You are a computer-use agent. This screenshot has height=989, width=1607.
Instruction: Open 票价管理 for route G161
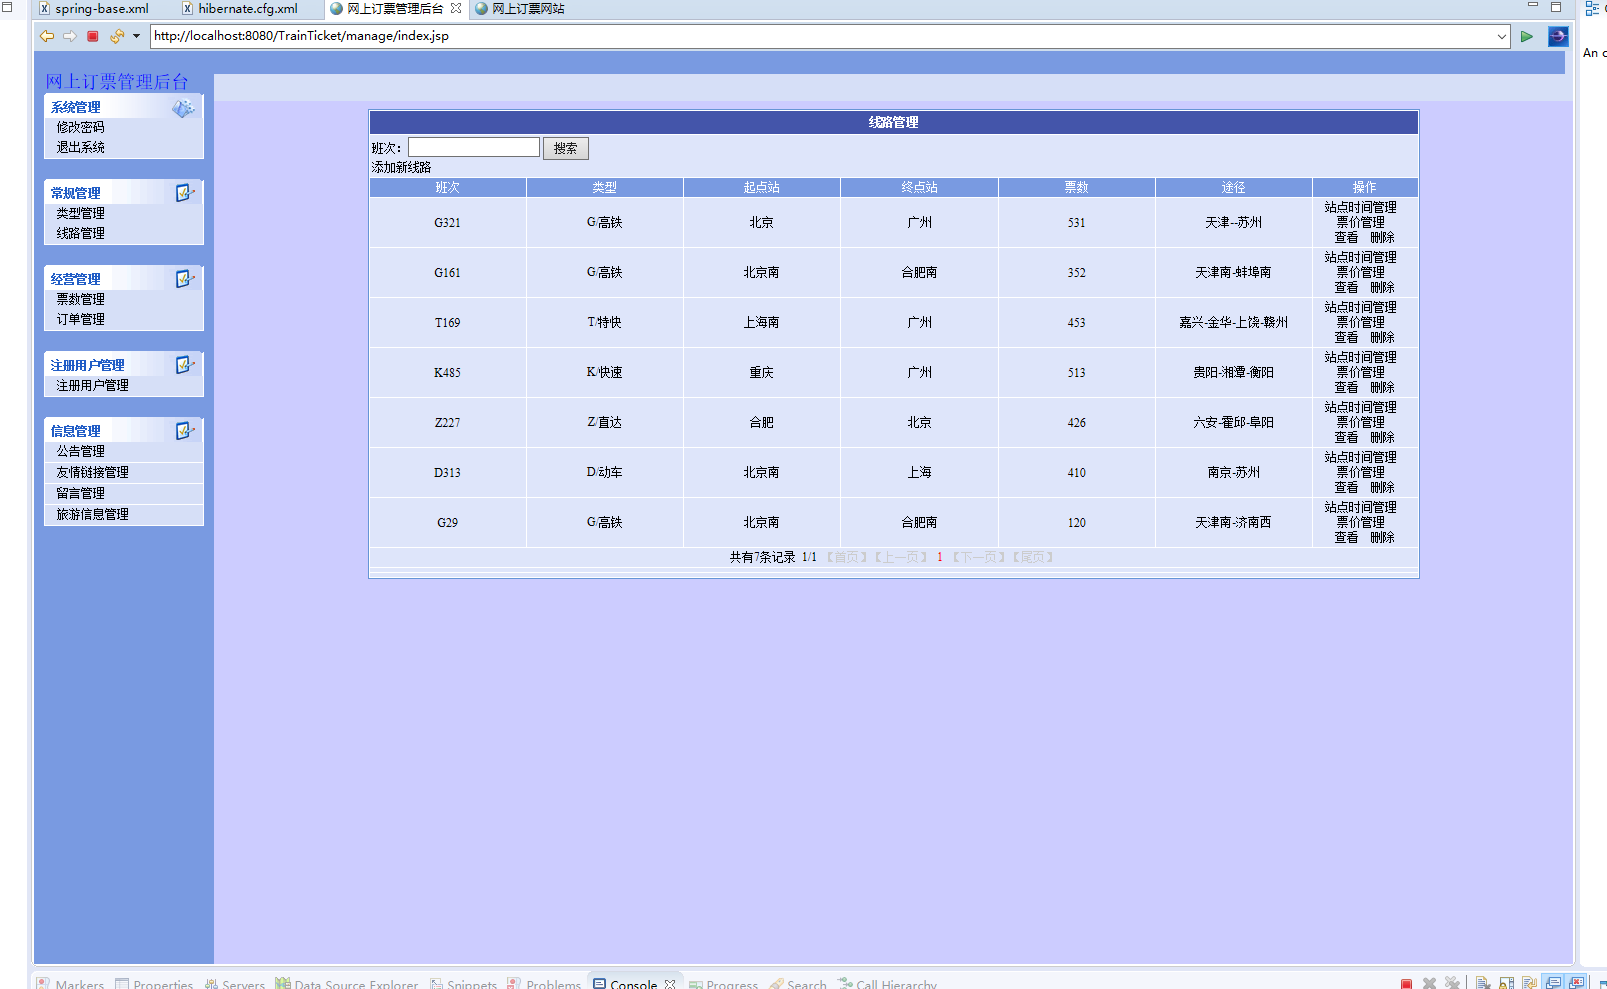click(1360, 272)
